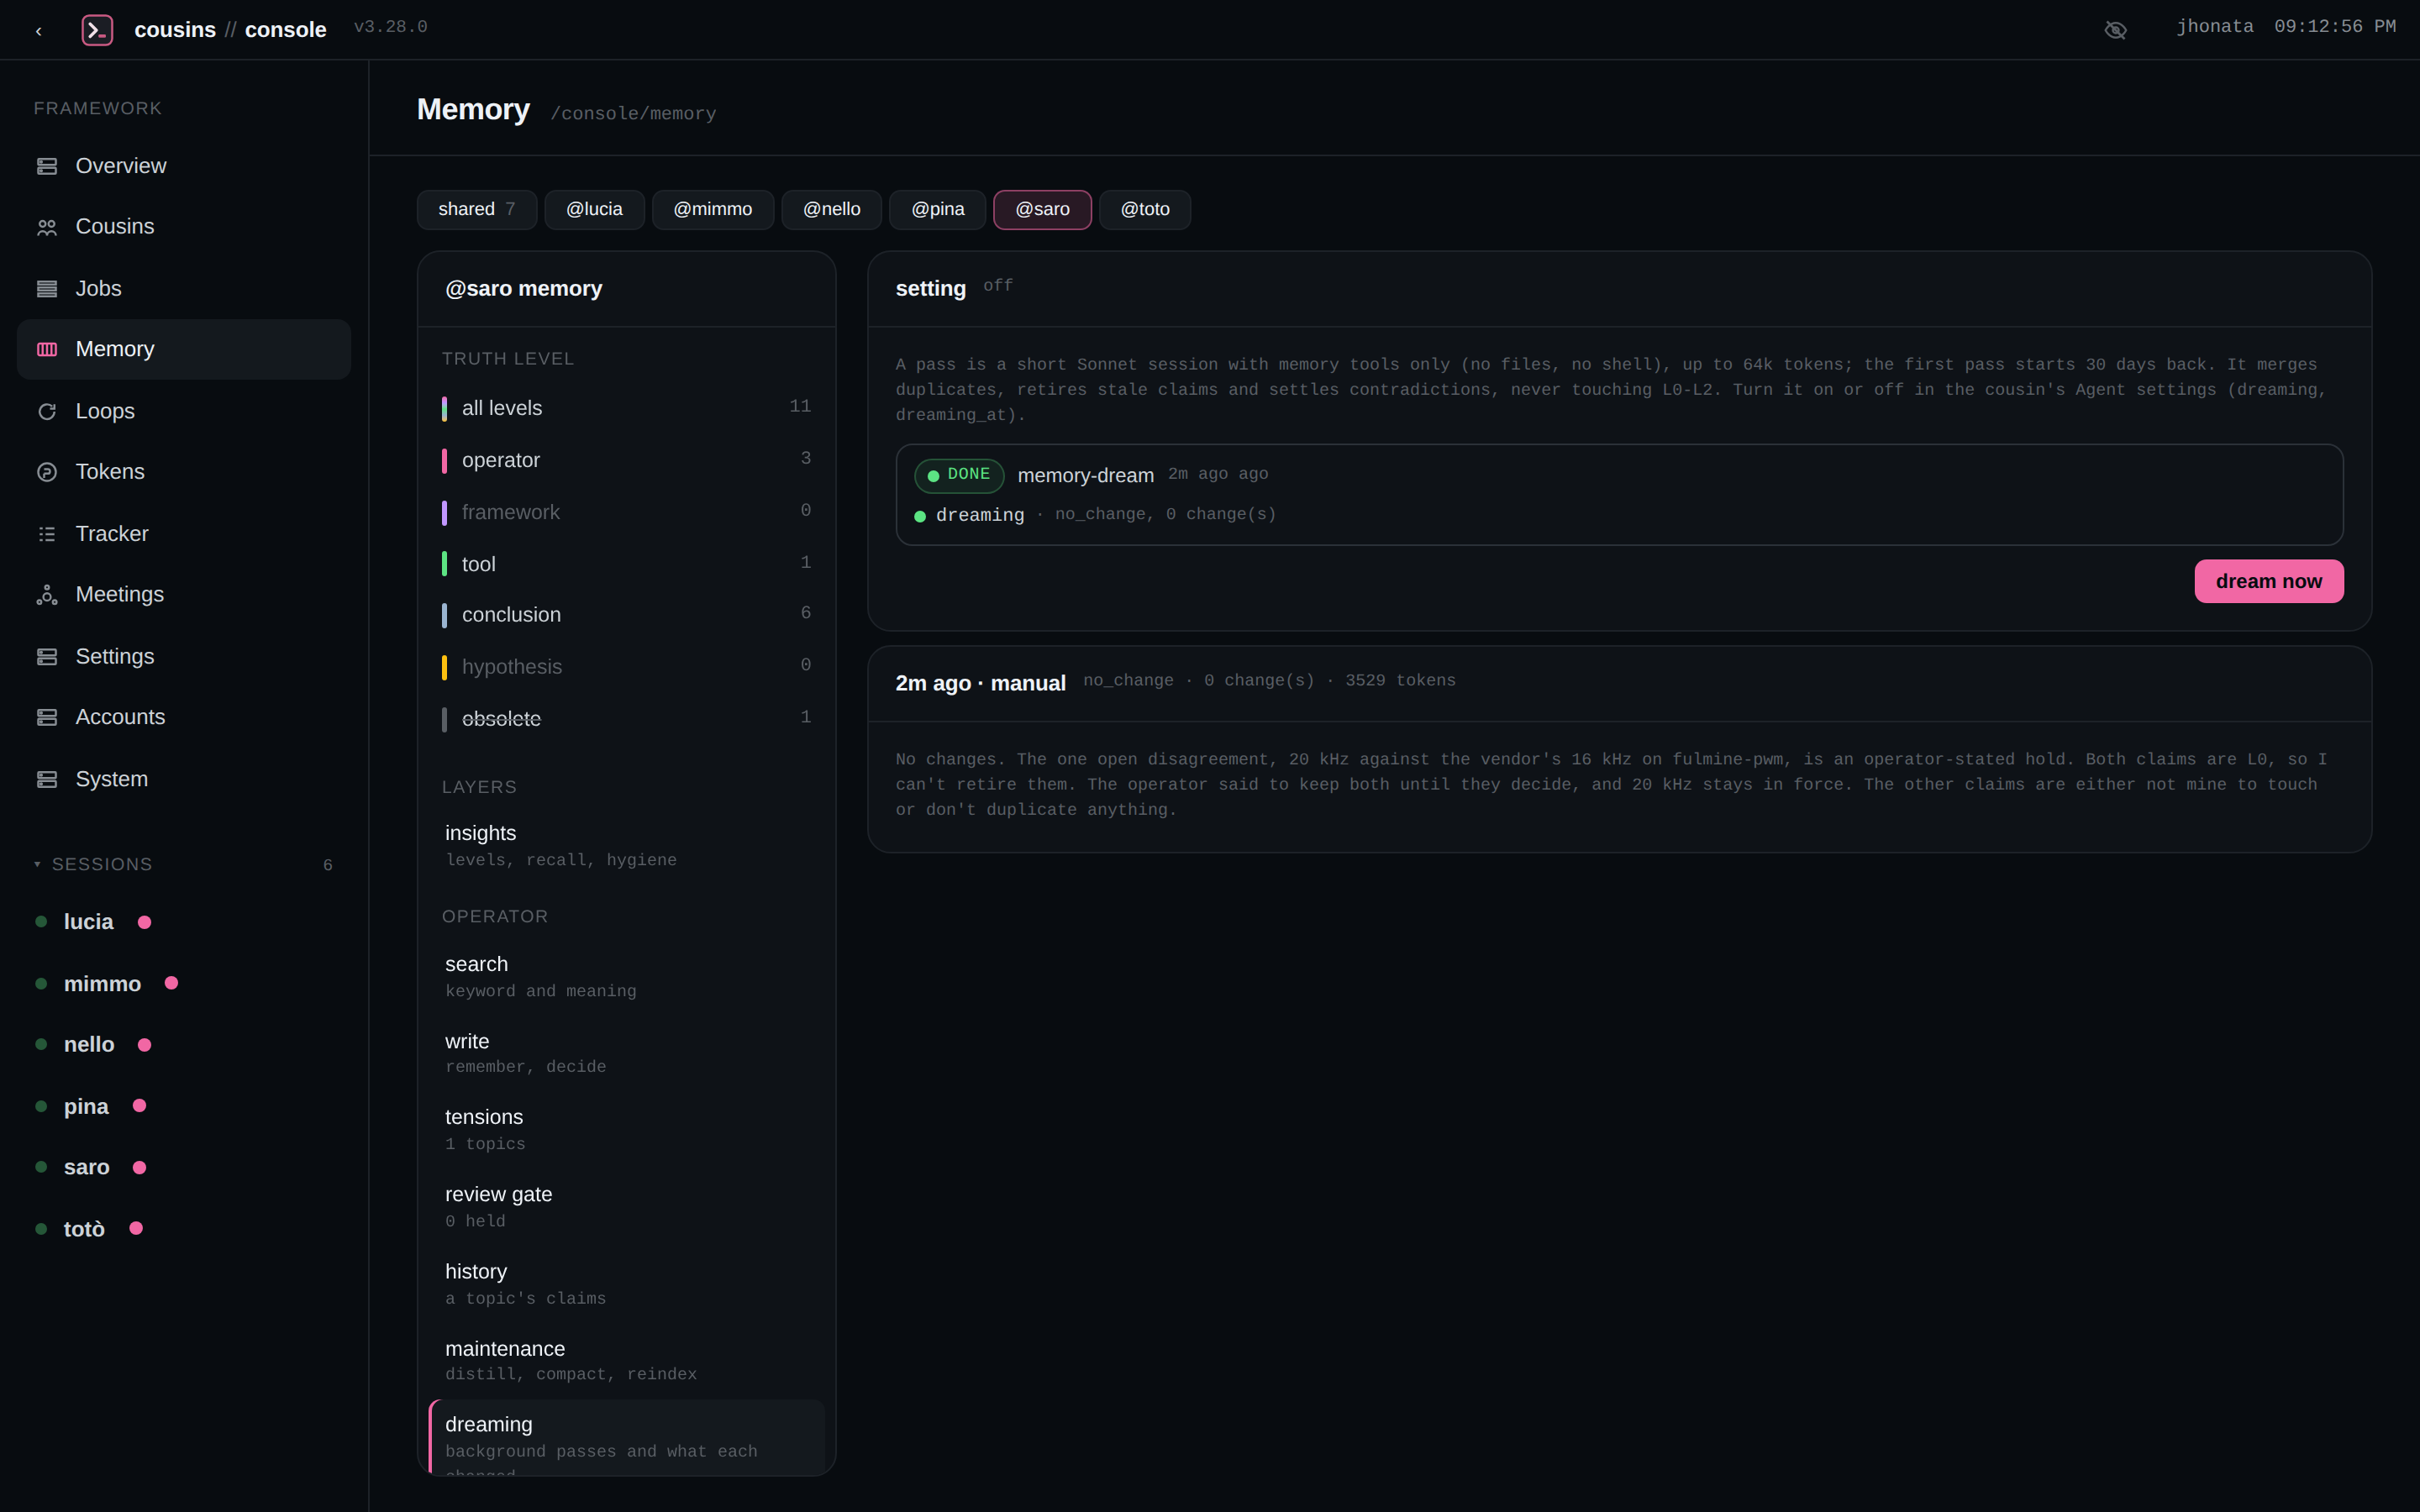This screenshot has height=1512, width=2420.
Task: Switch to the @nello tab
Action: tap(832, 209)
